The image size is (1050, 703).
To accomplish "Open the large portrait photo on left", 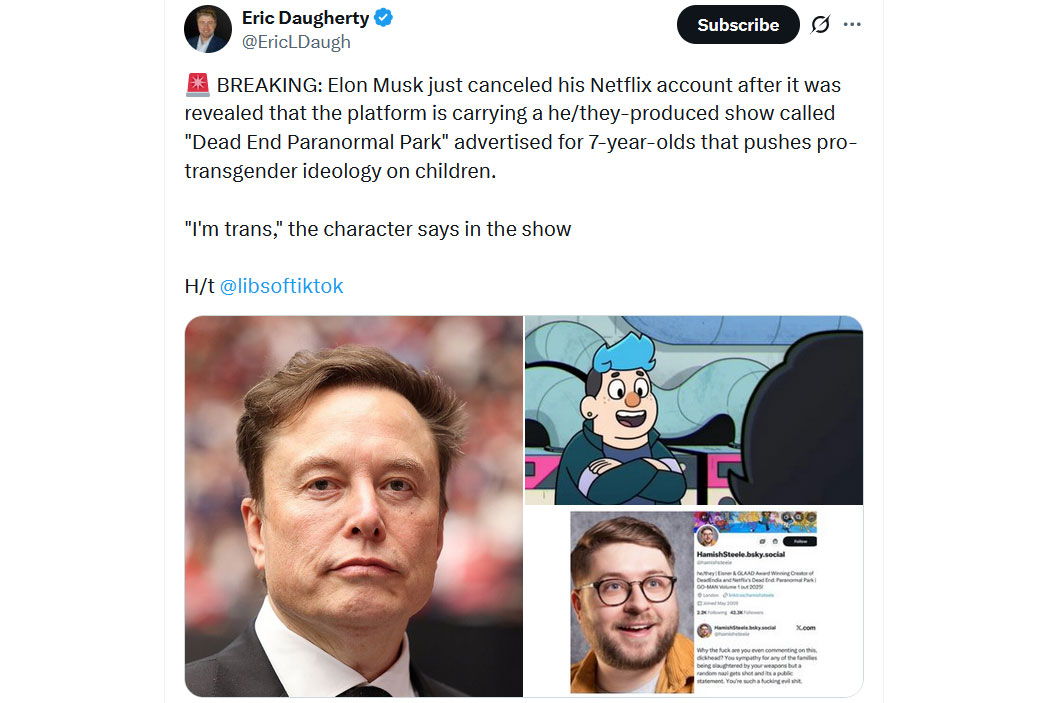I will pos(354,506).
